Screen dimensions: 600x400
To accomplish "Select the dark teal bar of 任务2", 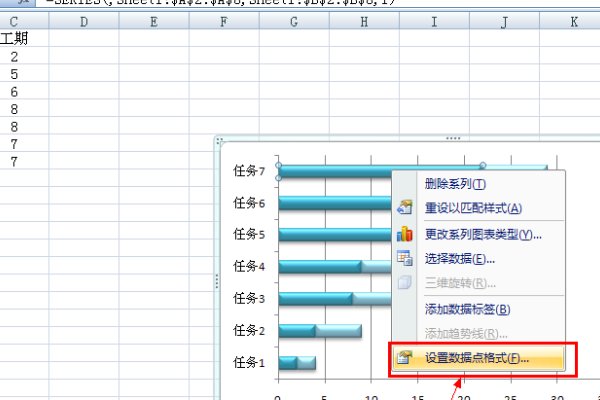I will click(297, 331).
